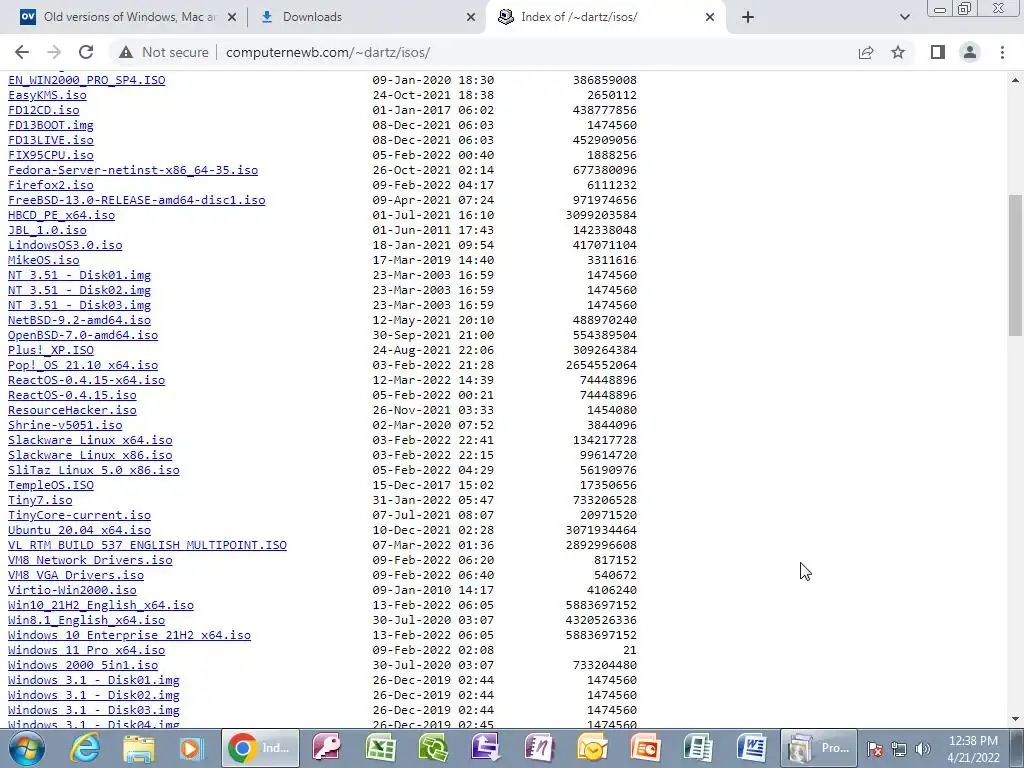This screenshot has height=768, width=1024.
Task: Open Microsoft OneNote from taskbar
Action: [538, 748]
